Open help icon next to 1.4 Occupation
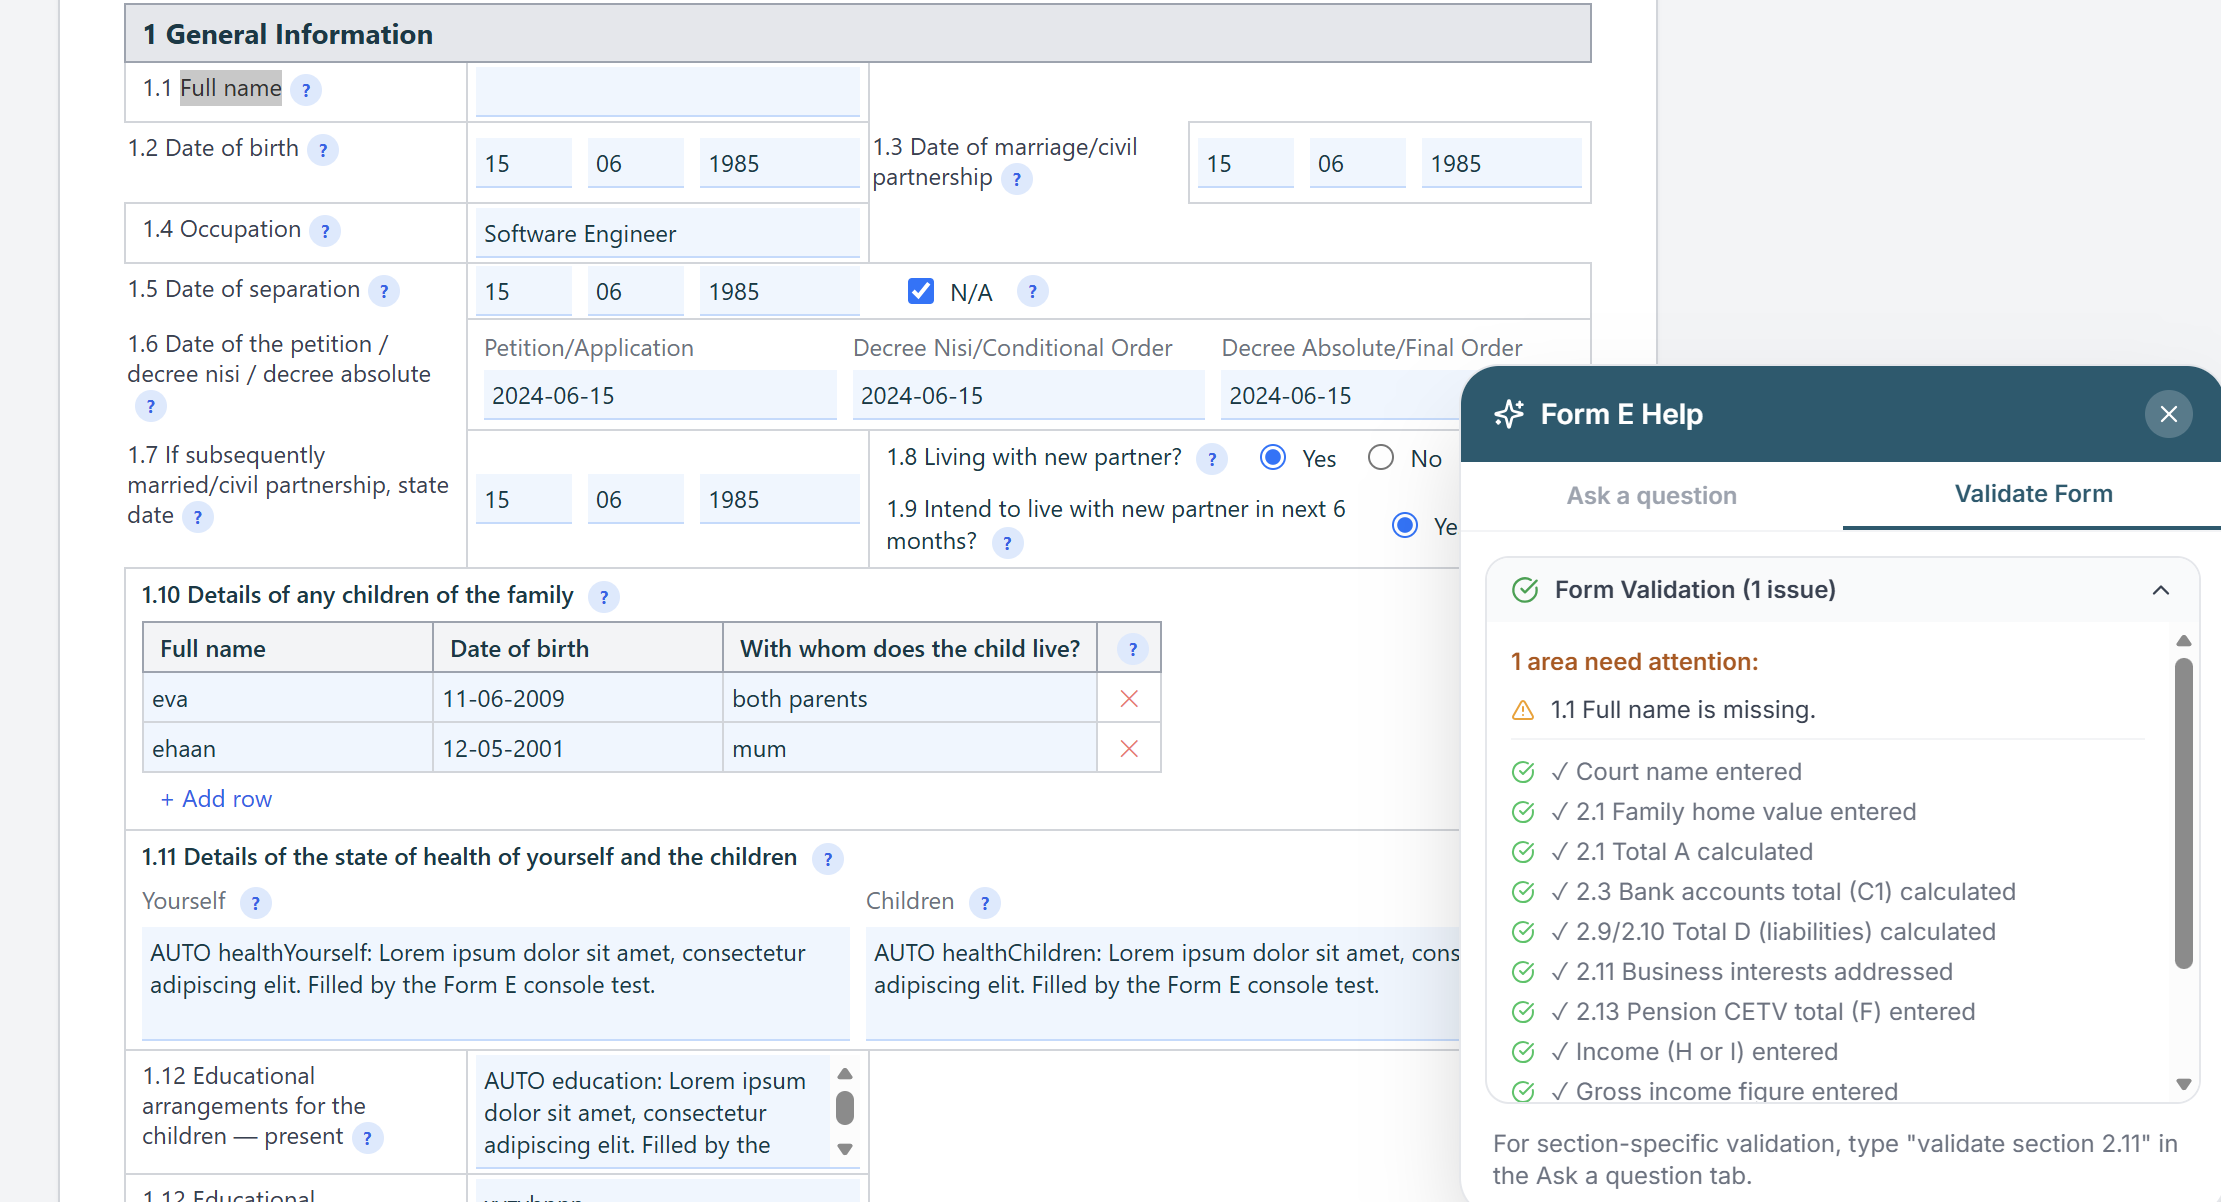The width and height of the screenshot is (2221, 1202). click(325, 231)
